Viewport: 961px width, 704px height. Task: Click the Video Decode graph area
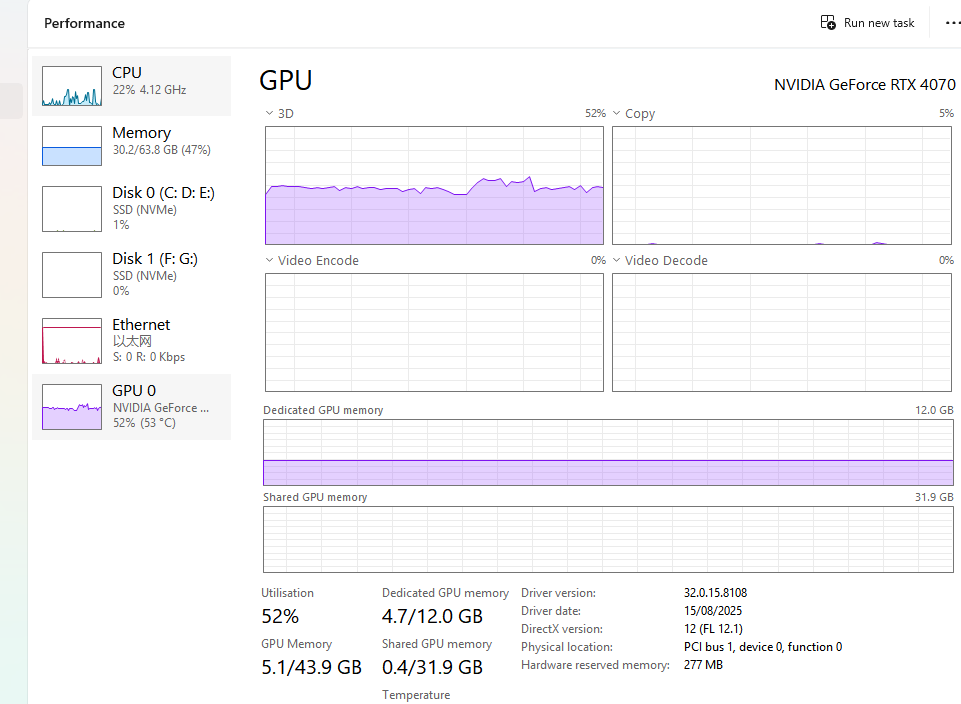coord(781,332)
